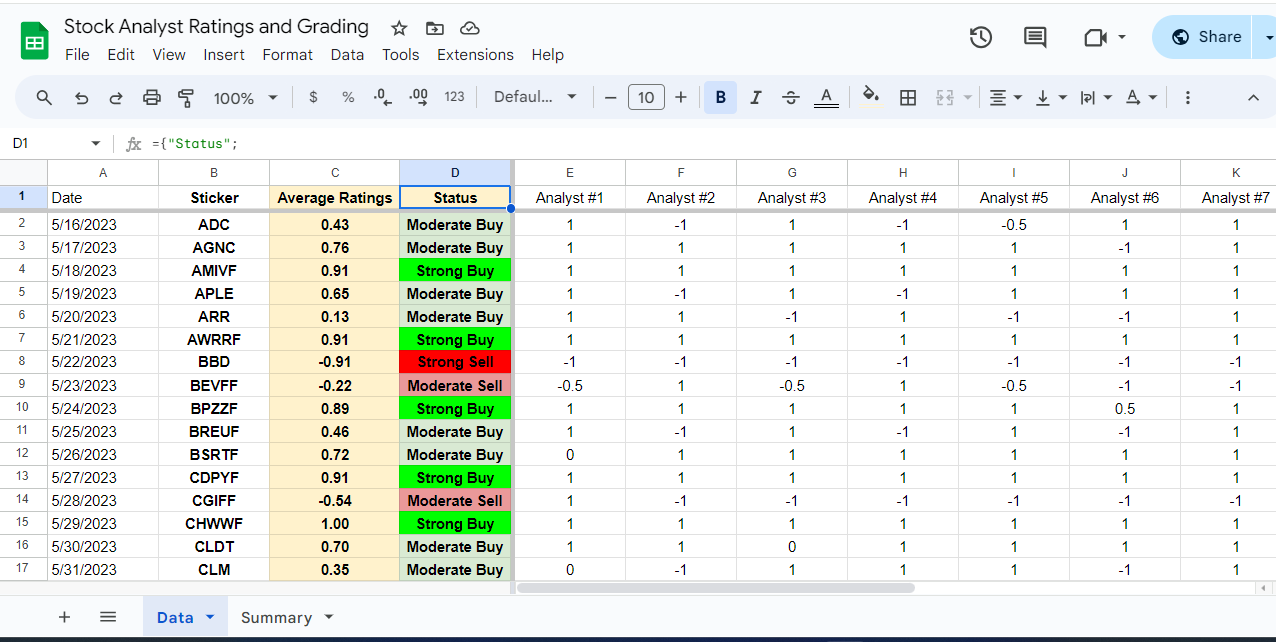Apply borders to selection

tap(908, 97)
